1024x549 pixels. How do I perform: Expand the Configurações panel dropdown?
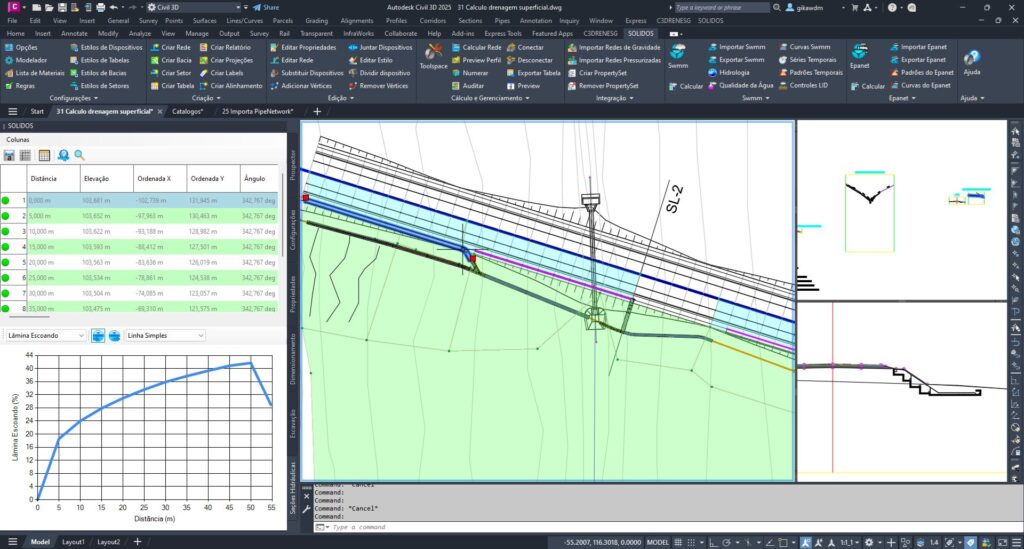tap(73, 98)
